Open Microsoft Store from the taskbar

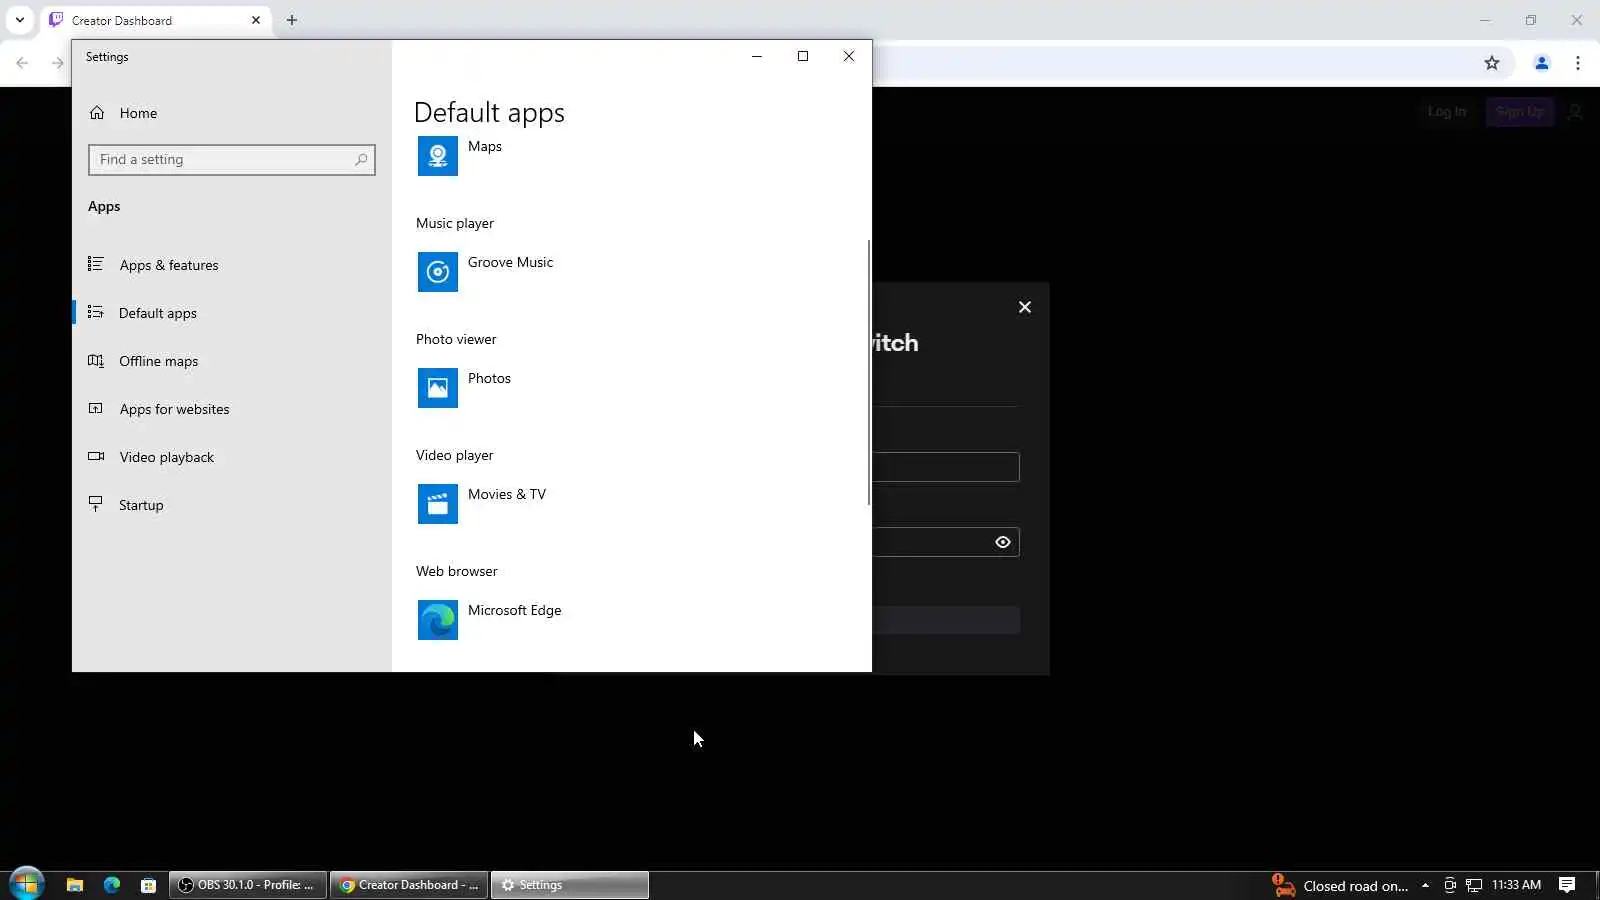pos(148,885)
